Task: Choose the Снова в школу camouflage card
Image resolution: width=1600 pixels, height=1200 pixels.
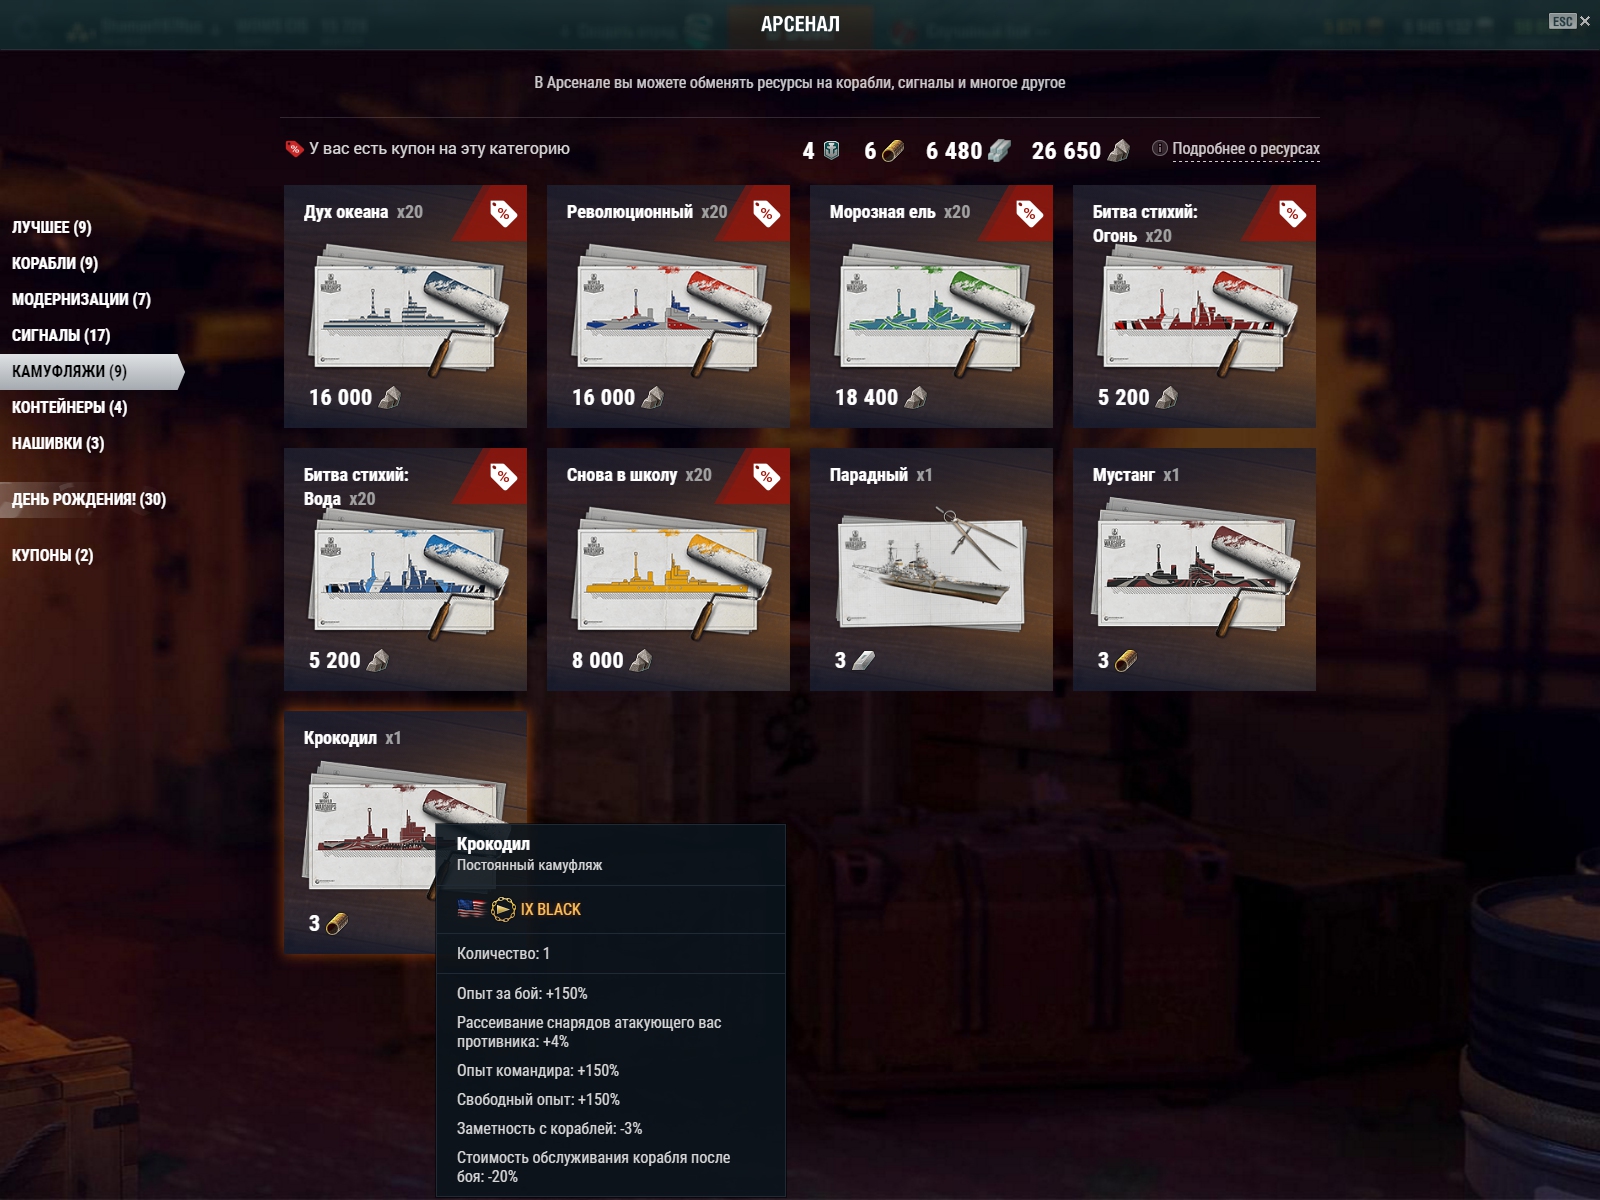Action: 668,569
